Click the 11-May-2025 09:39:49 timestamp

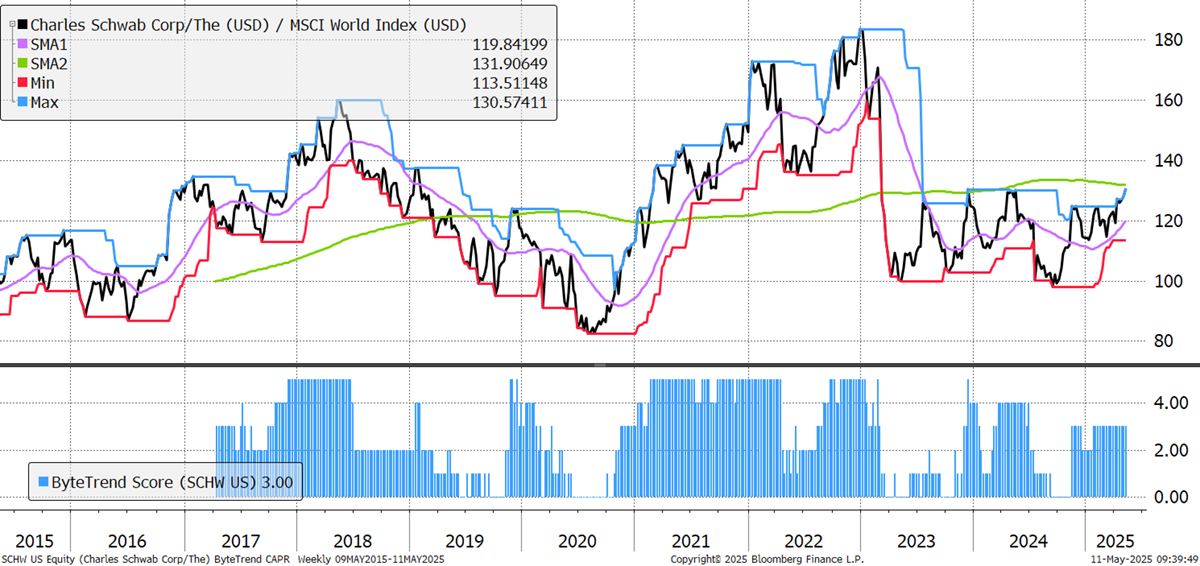tap(1143, 559)
